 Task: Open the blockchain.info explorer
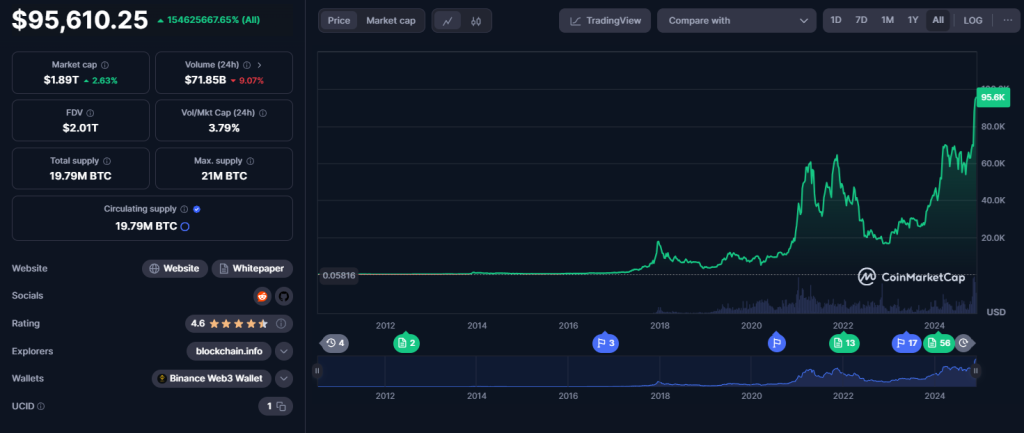coord(229,351)
